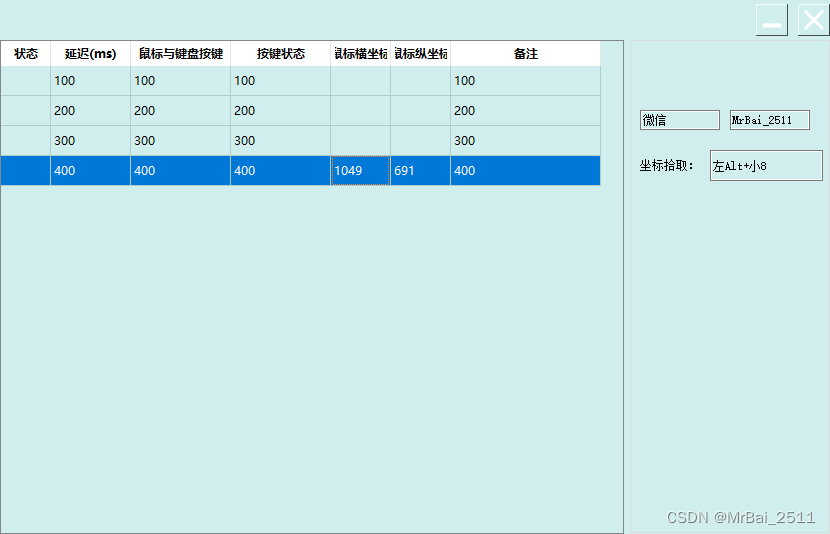Click the 鼠标横坐标 column header
Image resolution: width=830 pixels, height=534 pixels.
[x=360, y=53]
